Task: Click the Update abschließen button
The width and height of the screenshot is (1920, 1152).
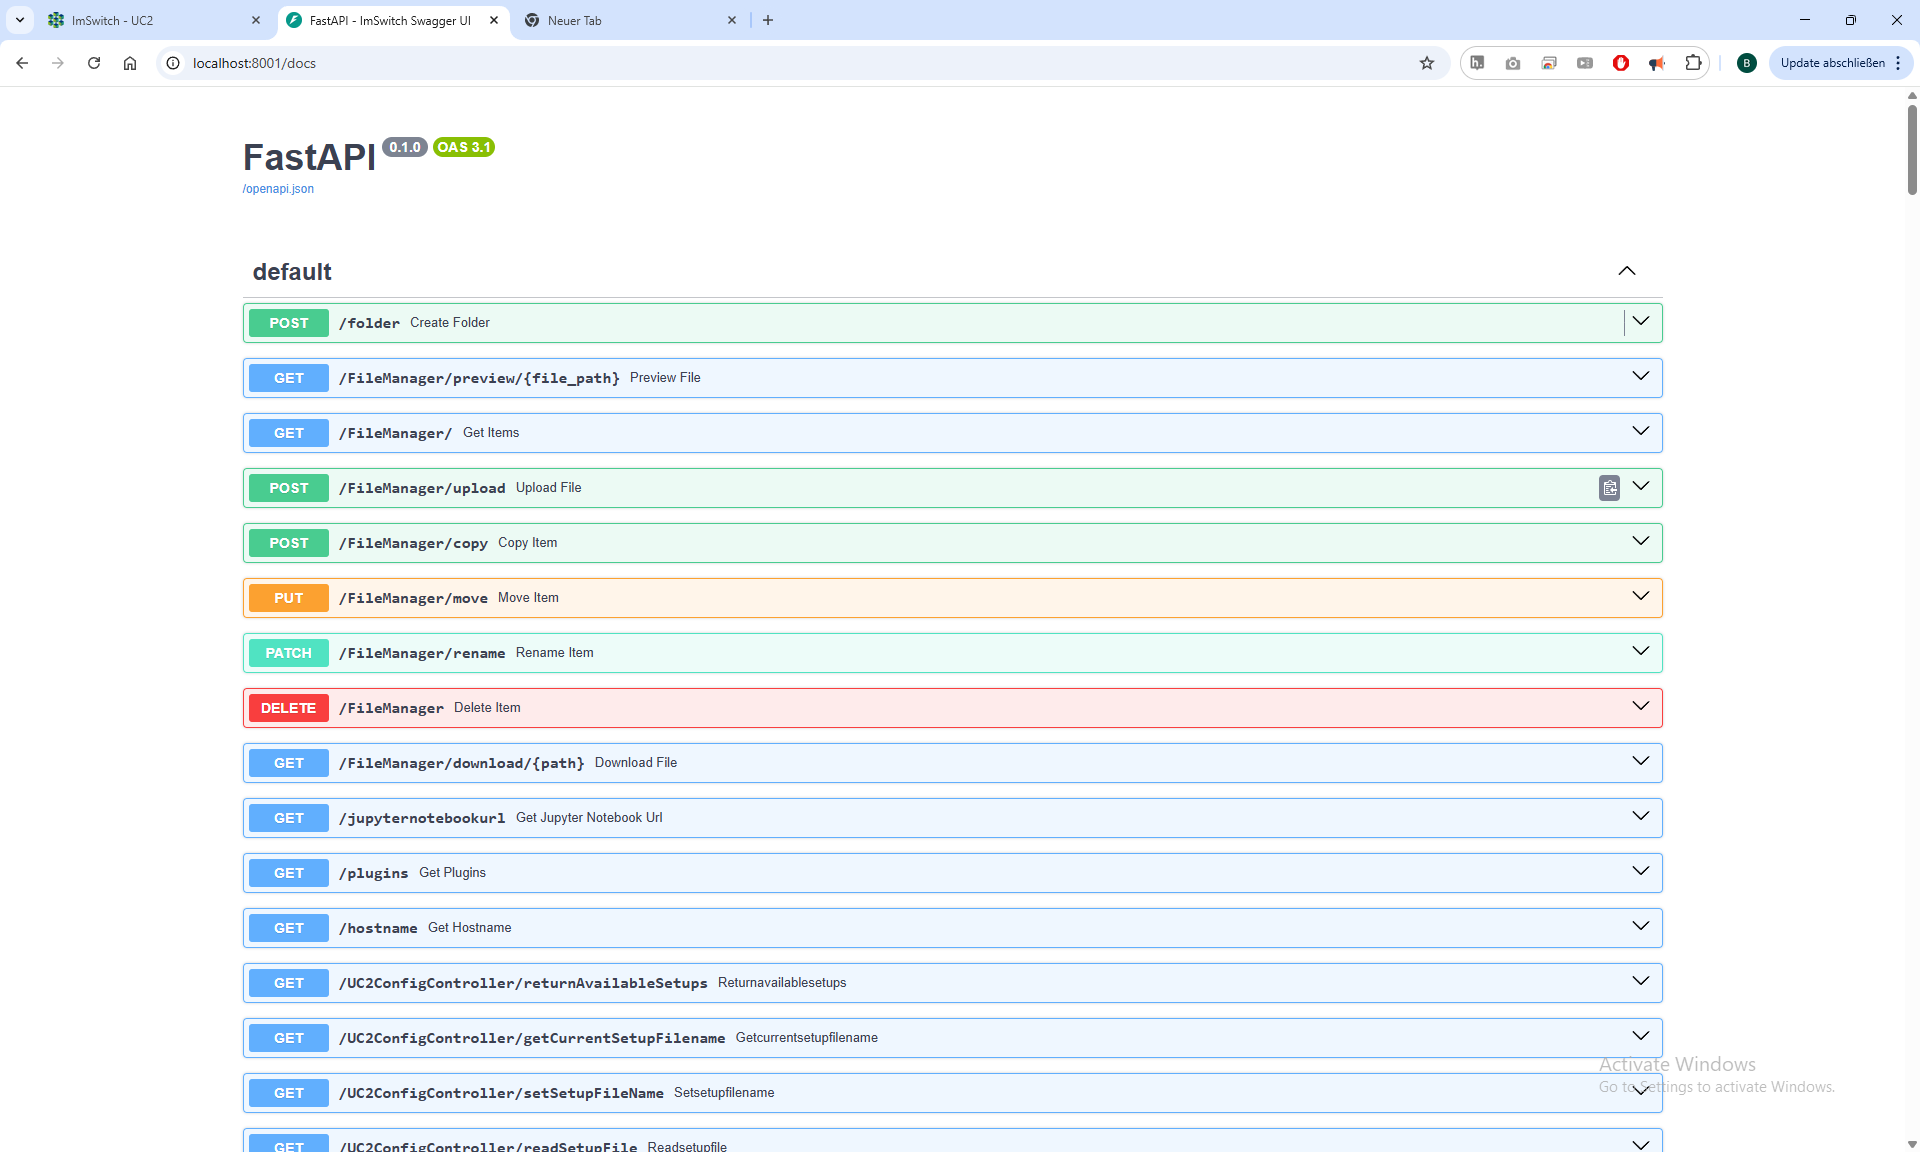Action: tap(1832, 63)
